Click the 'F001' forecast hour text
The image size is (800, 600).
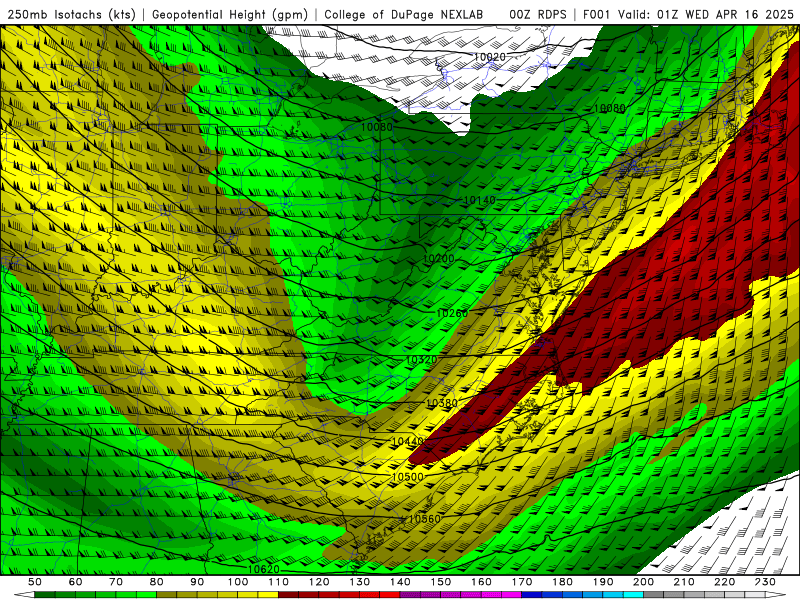click(x=597, y=14)
